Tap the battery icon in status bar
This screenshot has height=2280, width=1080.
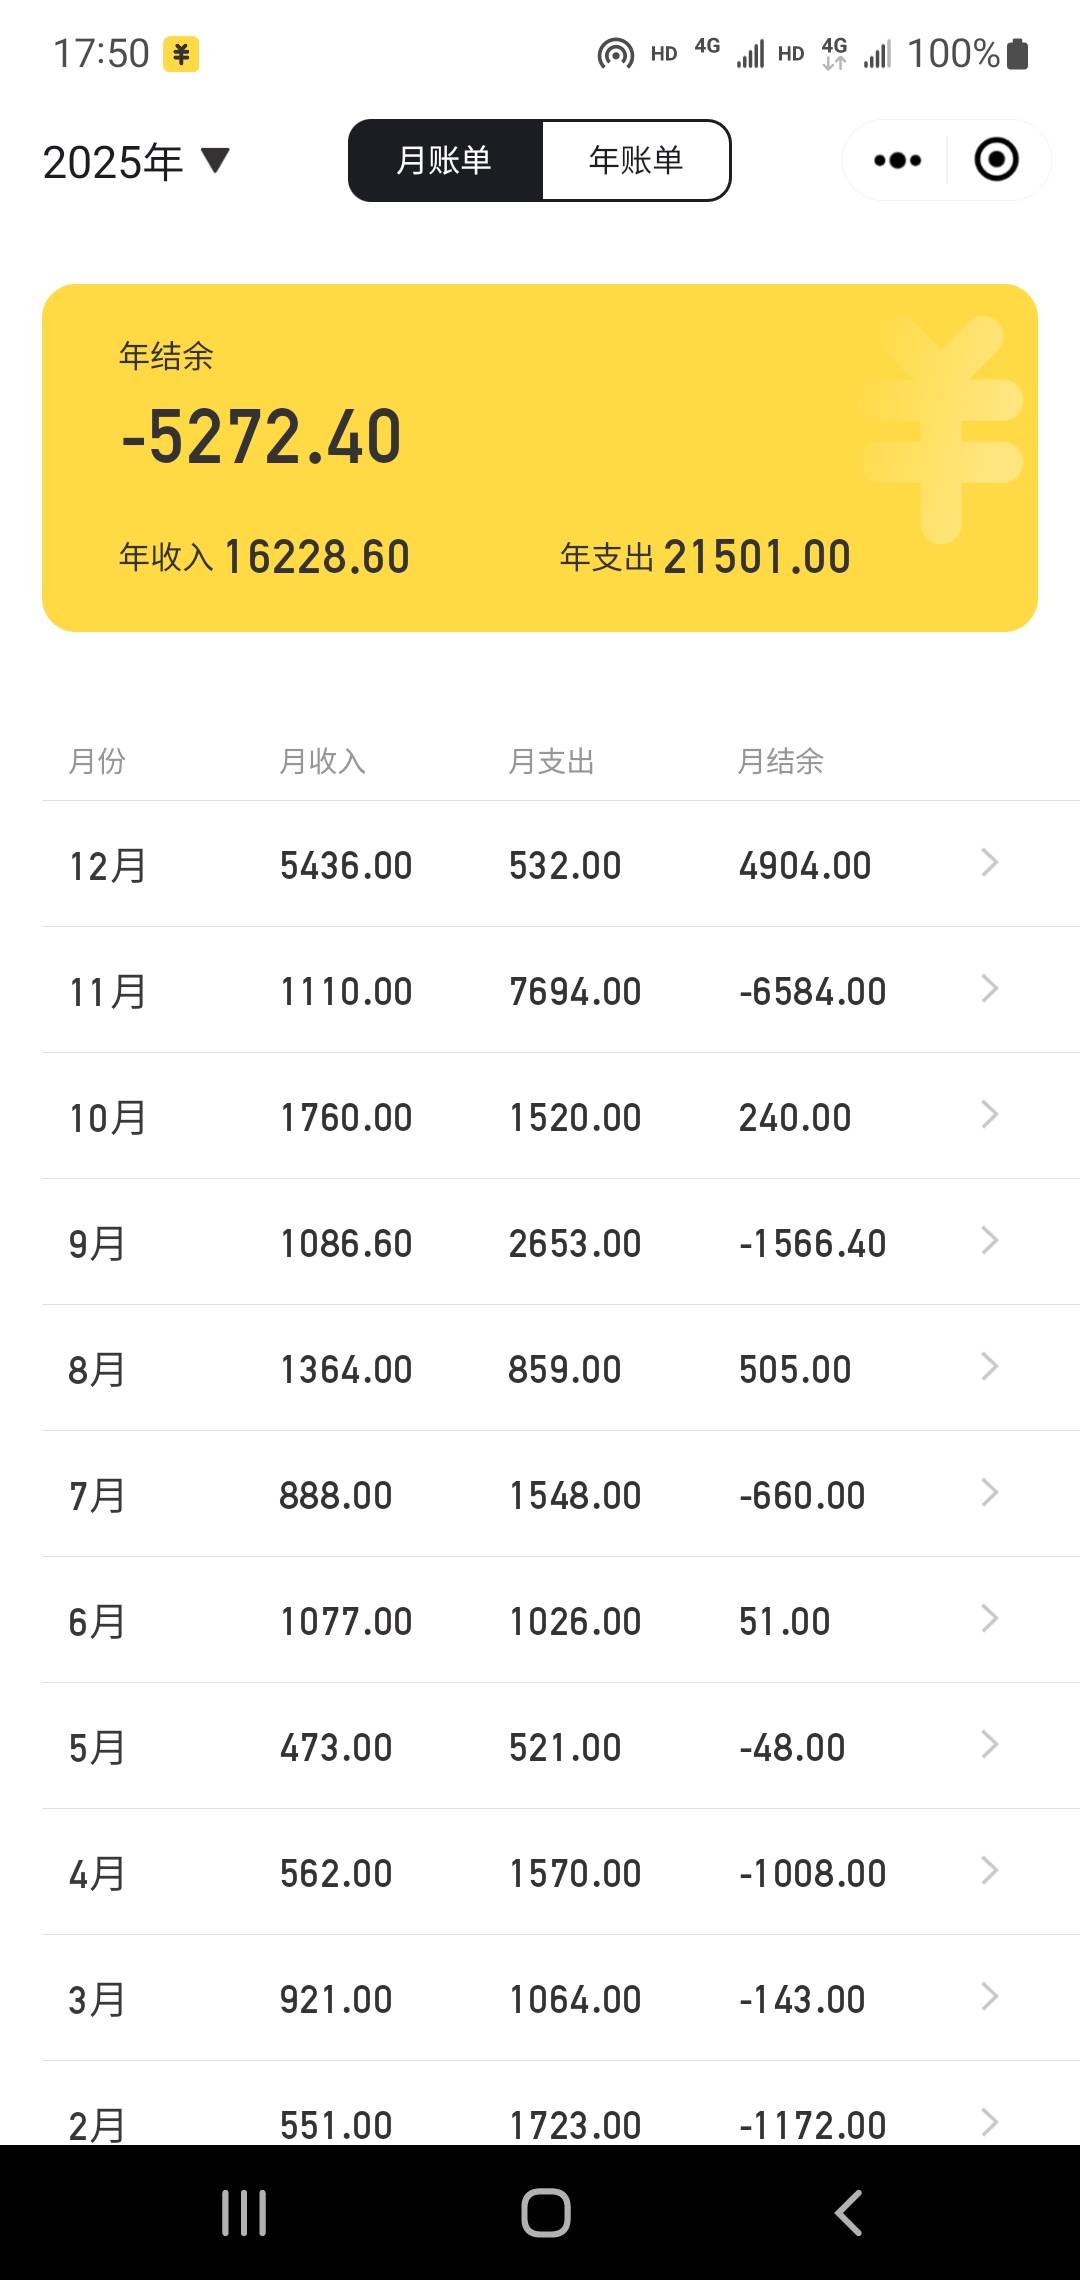(1018, 54)
